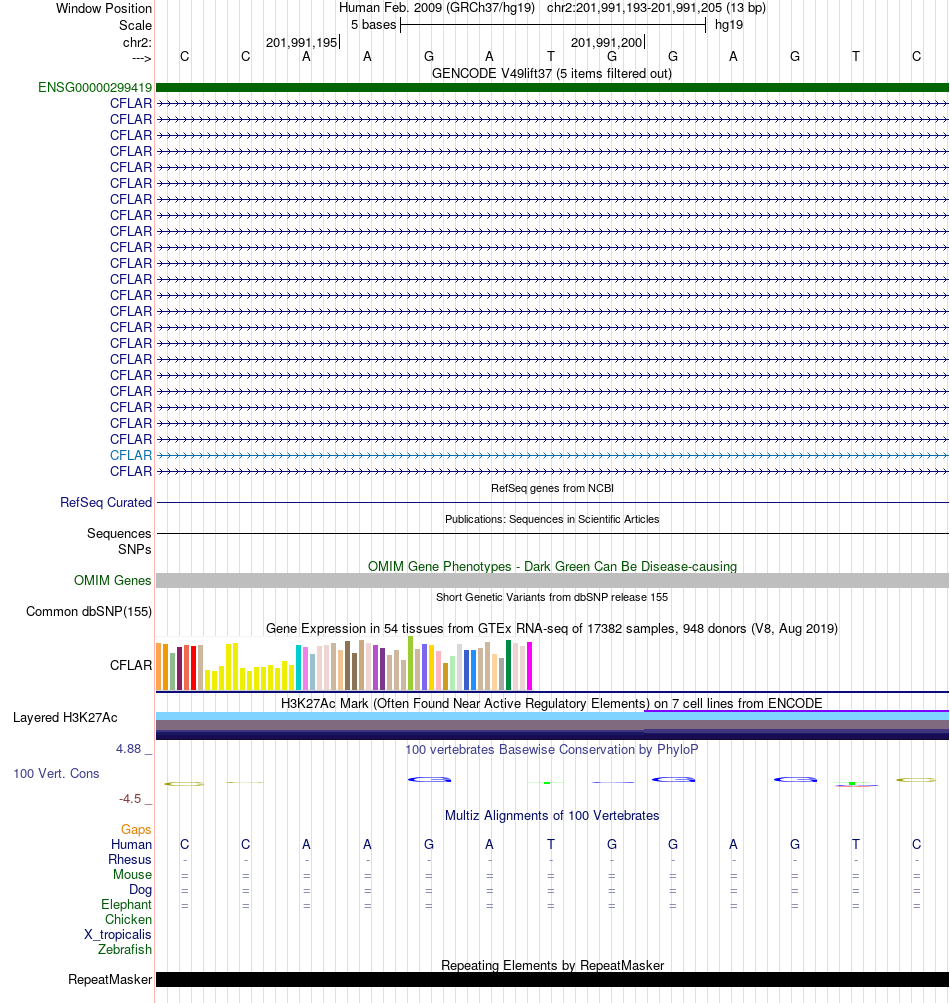Screen dimensions: 950x1003
Task: Click the GENCODE V49lift37 track title
Action: tap(551, 74)
